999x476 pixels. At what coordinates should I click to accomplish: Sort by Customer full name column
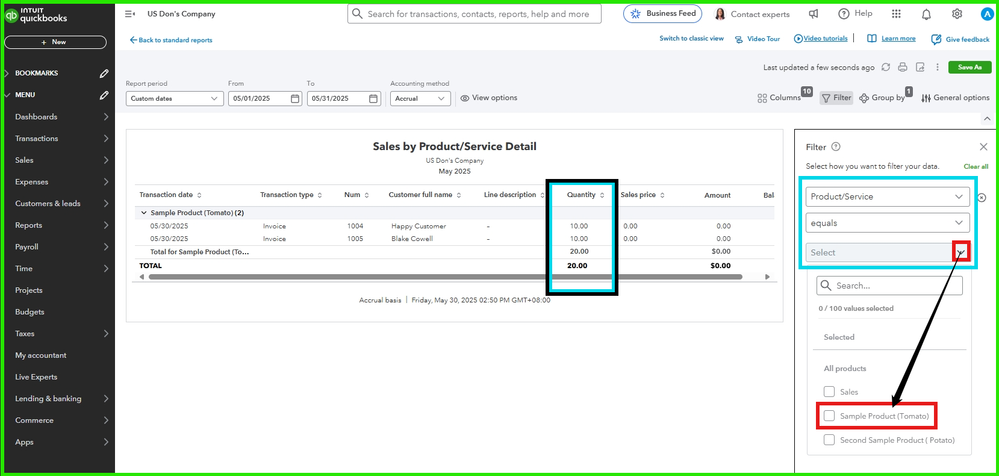point(459,195)
